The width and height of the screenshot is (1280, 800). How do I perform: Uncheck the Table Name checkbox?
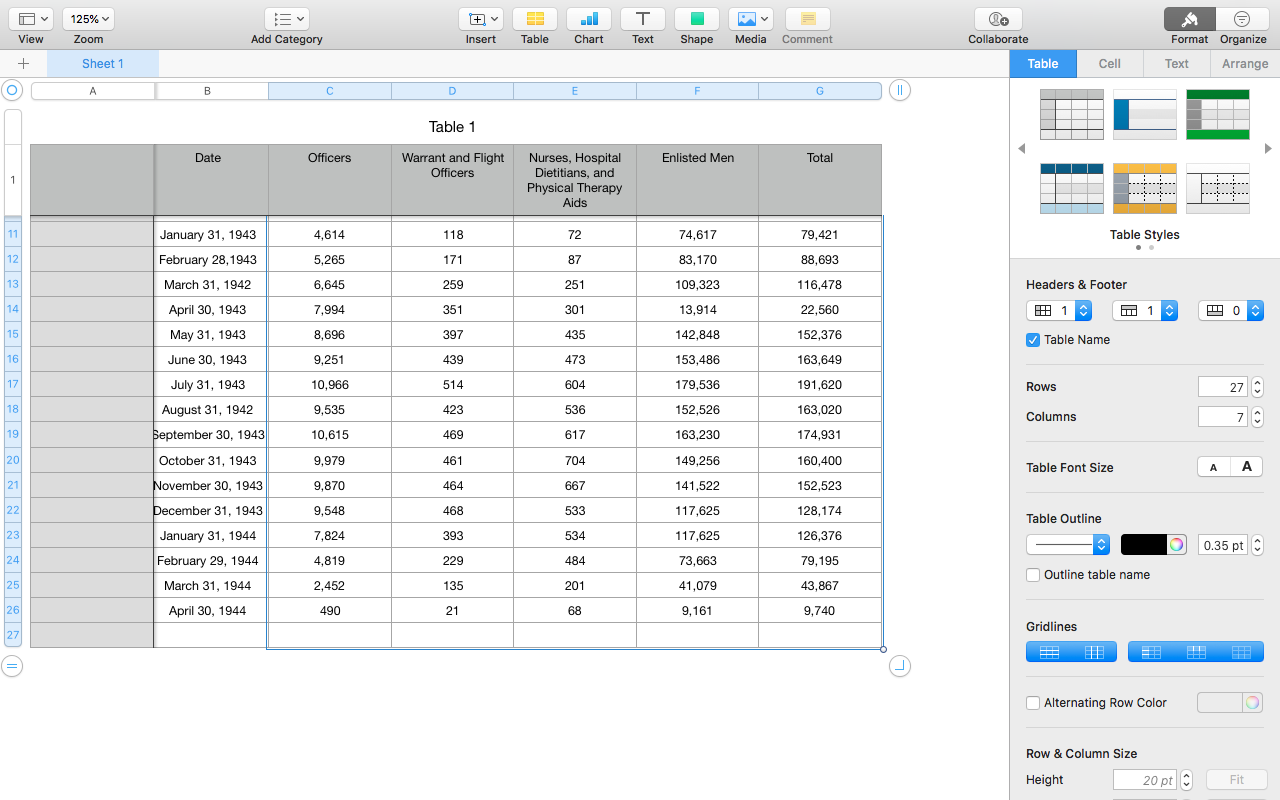pyautogui.click(x=1033, y=340)
